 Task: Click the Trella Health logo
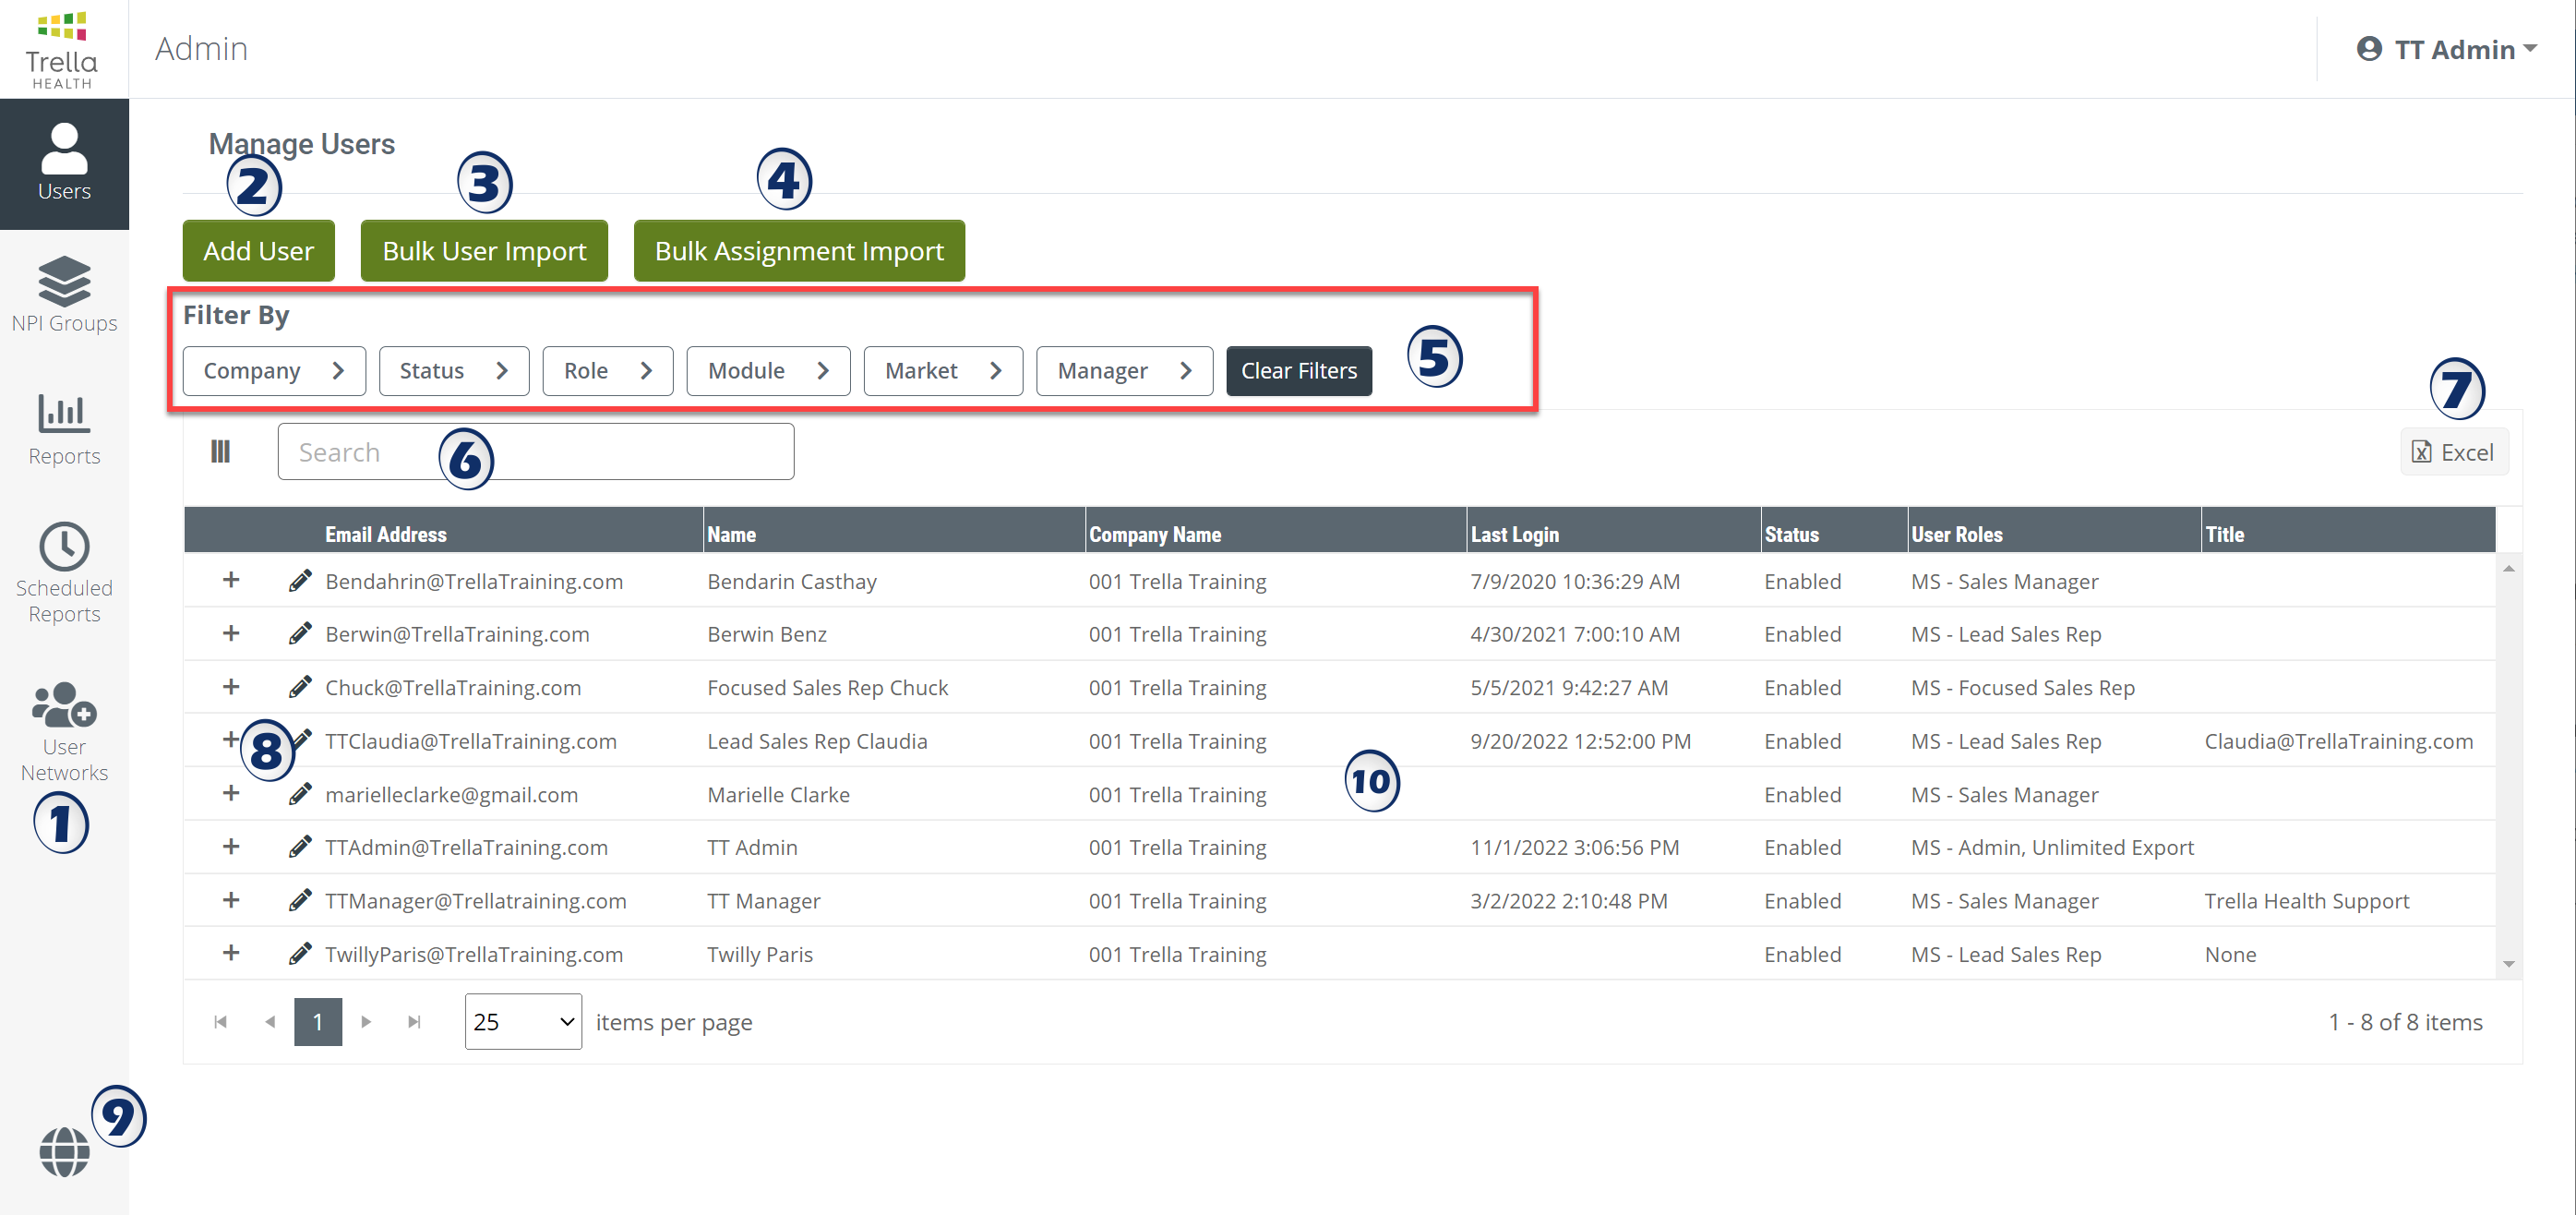coord(62,47)
